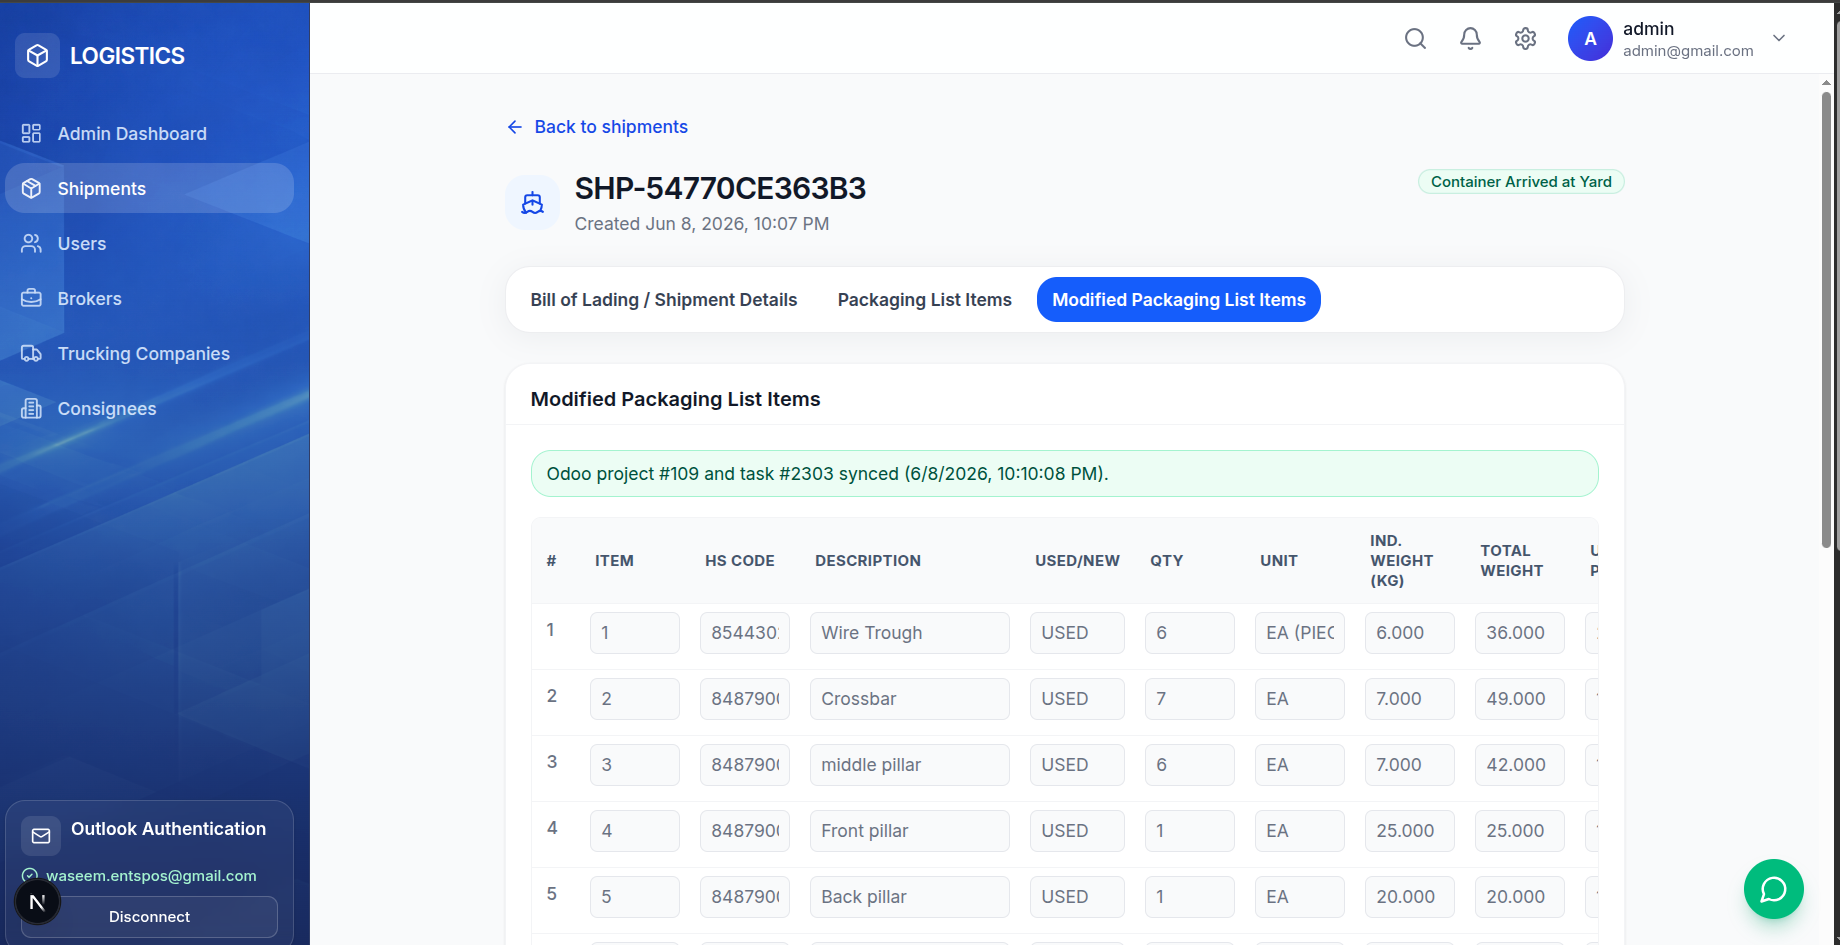Open Trucking Companies in the sidebar
The width and height of the screenshot is (1840, 945).
[x=149, y=353]
